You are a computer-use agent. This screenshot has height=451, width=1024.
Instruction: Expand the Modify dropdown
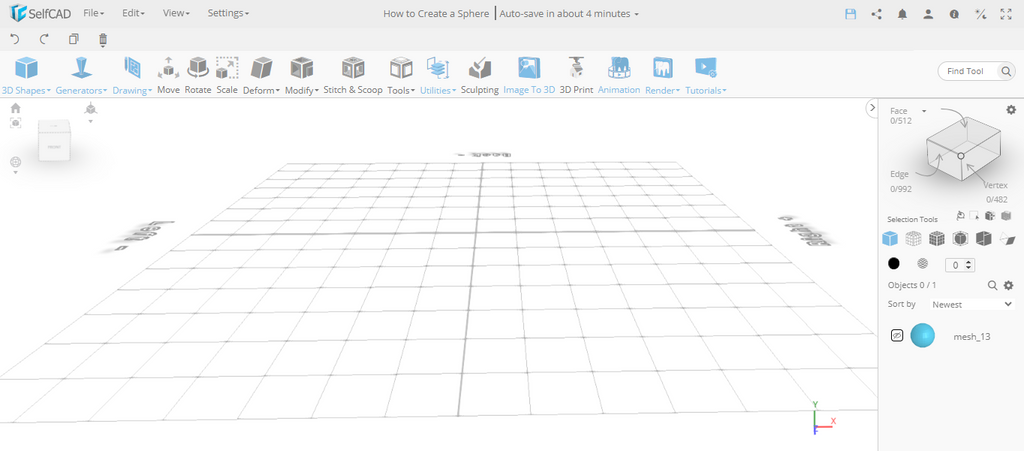tap(302, 91)
